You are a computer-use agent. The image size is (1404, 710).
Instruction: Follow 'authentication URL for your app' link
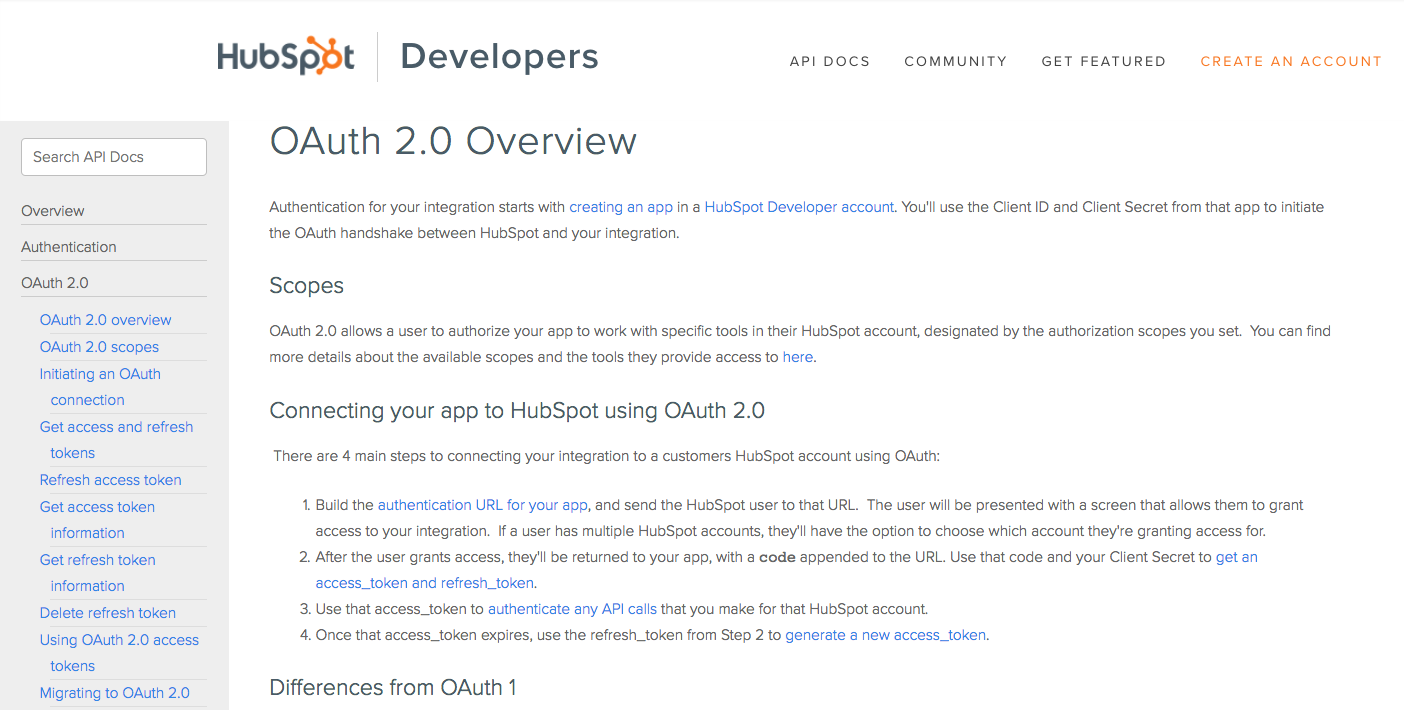tap(483, 505)
